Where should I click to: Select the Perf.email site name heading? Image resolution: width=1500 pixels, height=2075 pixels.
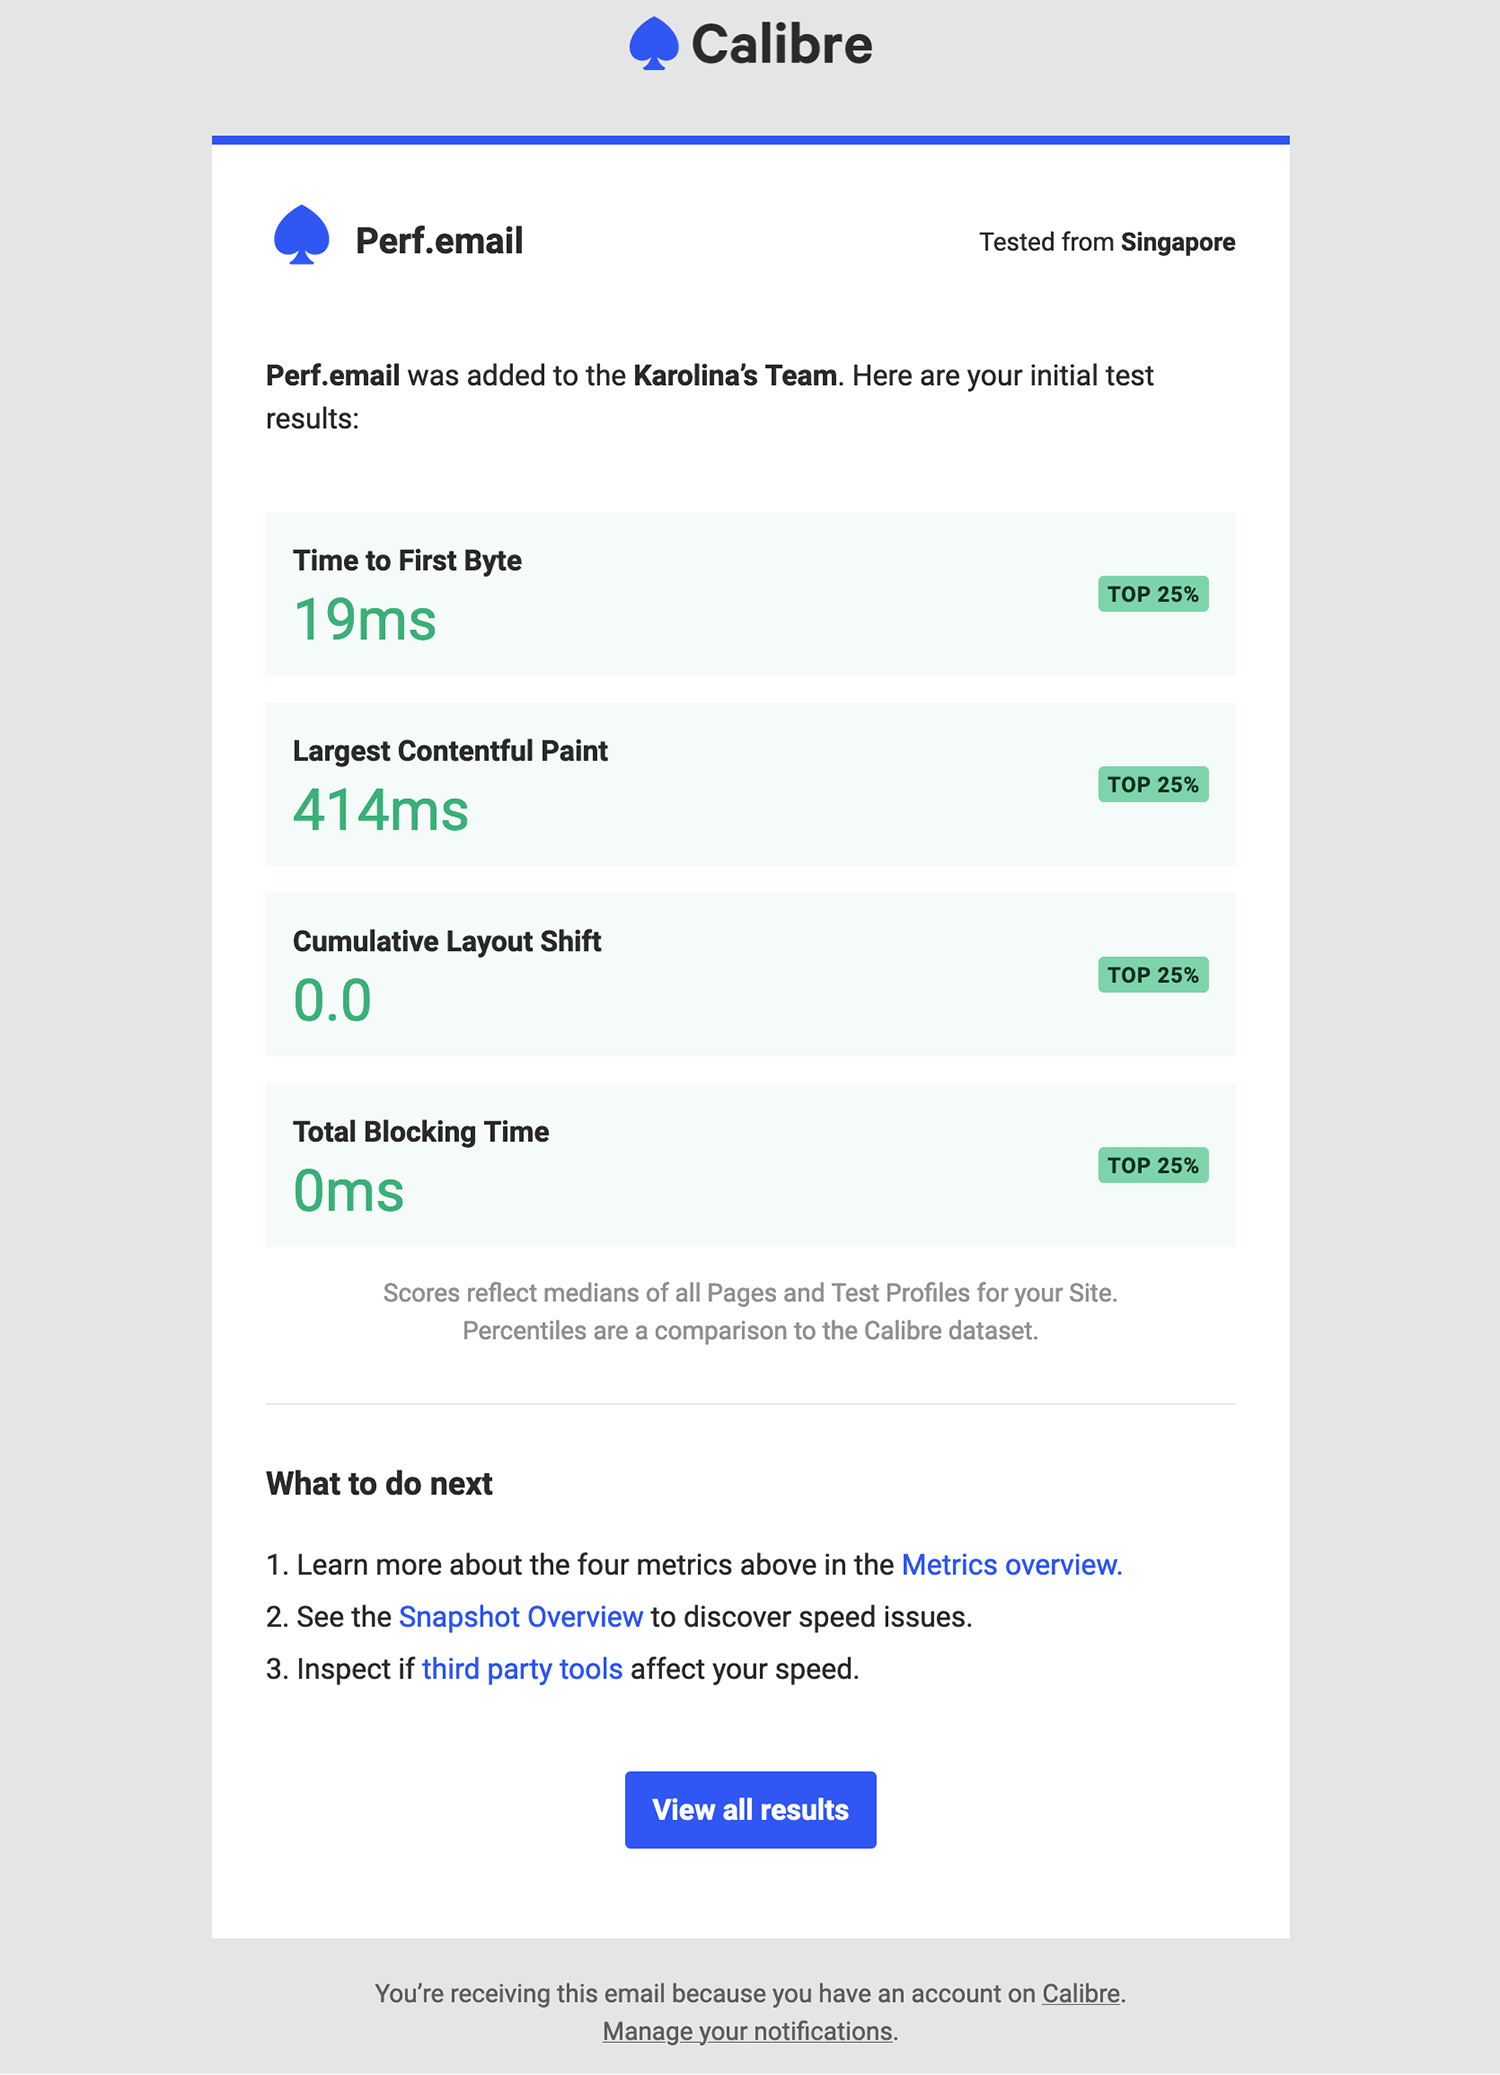[x=439, y=239]
